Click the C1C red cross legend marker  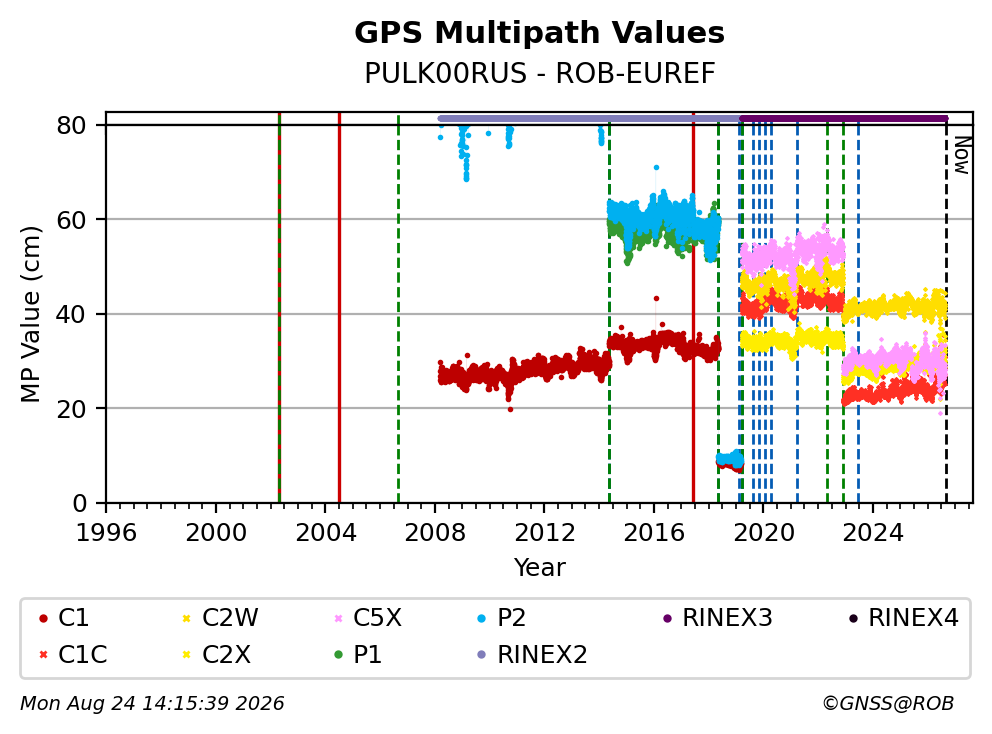pos(43,655)
